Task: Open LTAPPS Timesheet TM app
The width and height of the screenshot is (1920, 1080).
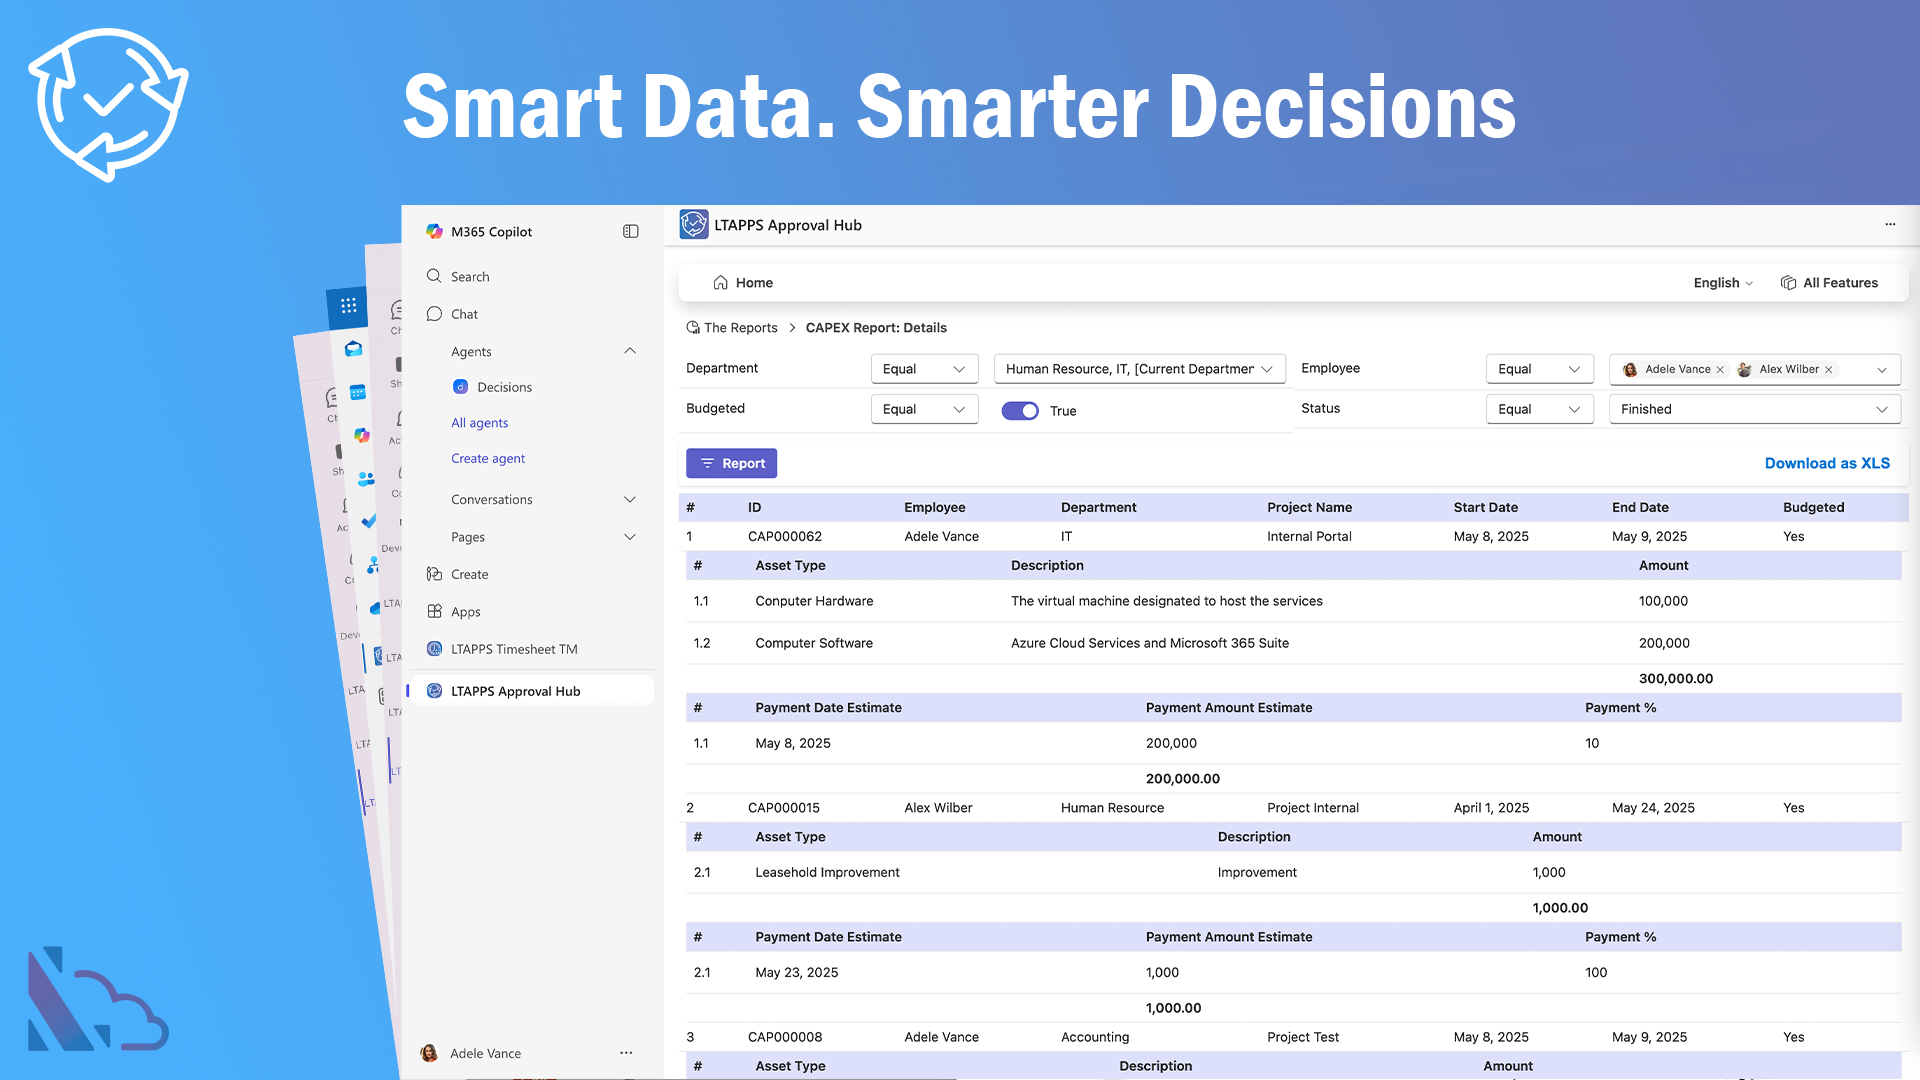Action: click(x=513, y=649)
